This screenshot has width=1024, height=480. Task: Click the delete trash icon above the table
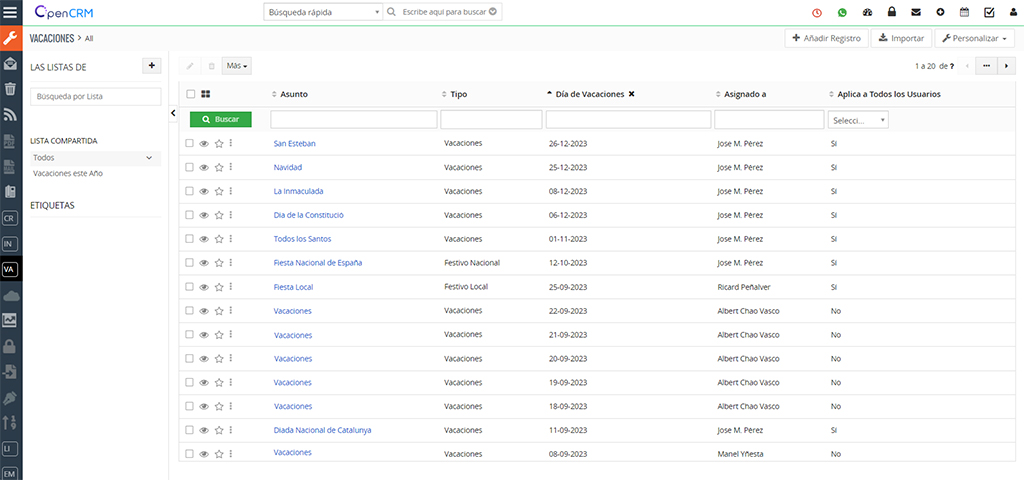(x=211, y=66)
